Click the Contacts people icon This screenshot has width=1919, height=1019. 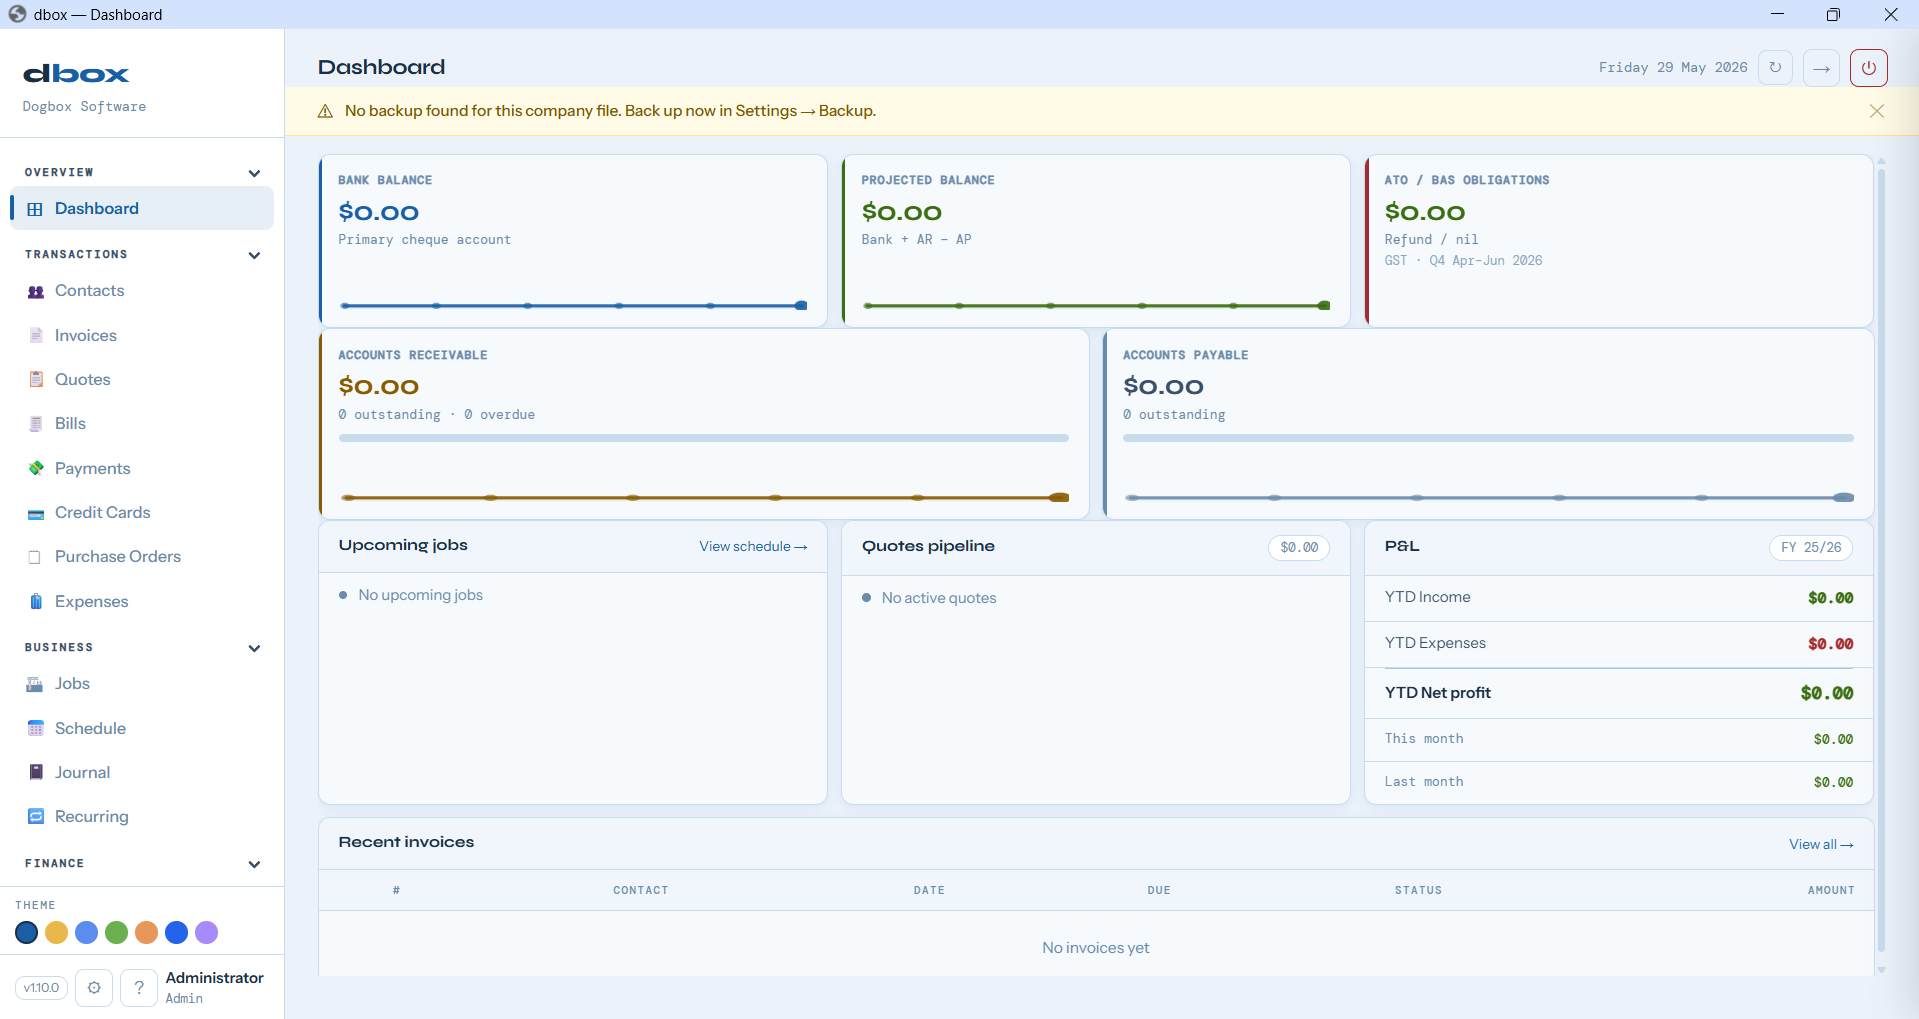point(36,291)
